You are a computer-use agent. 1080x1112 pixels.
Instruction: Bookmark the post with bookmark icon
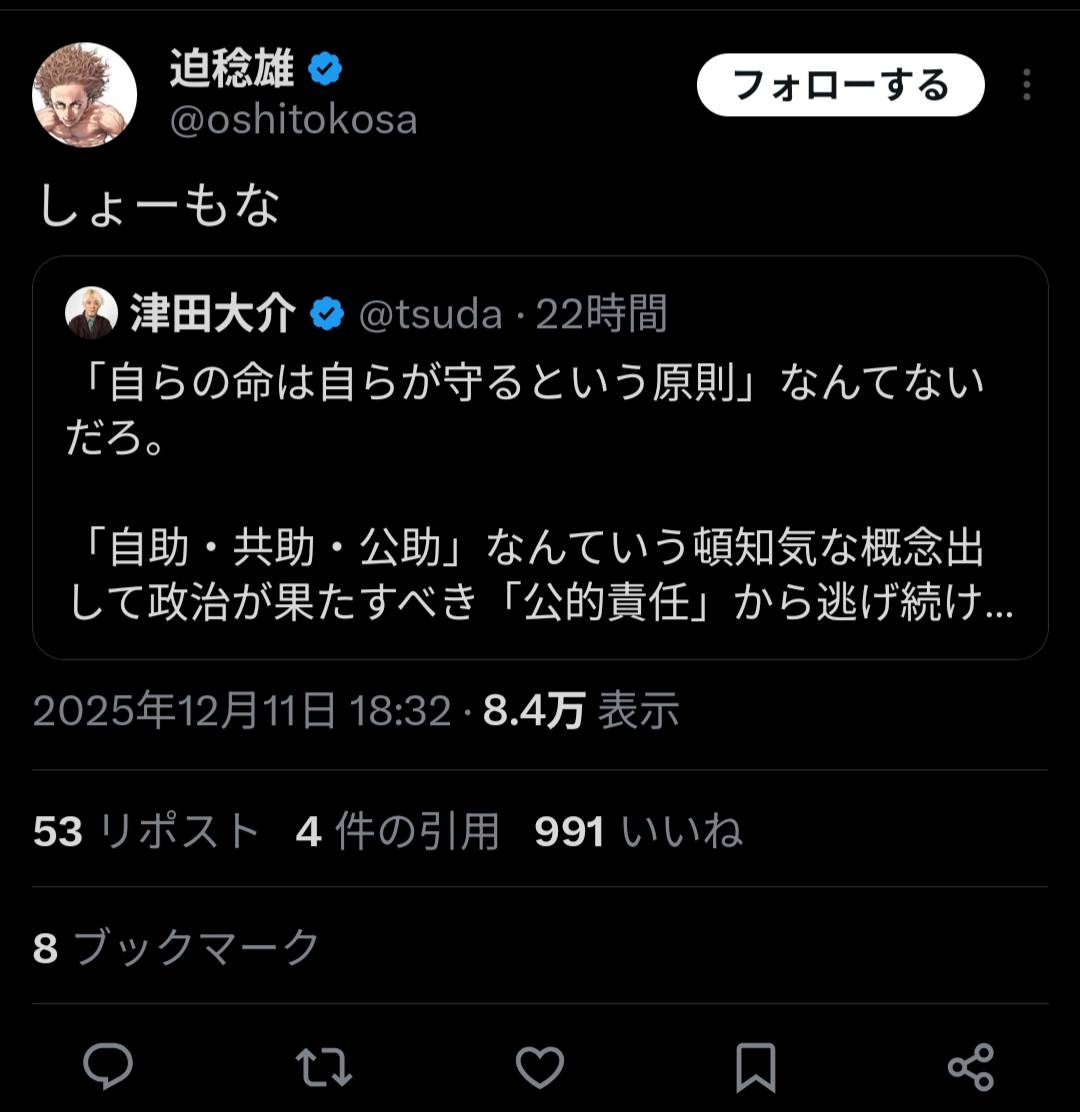[x=755, y=1066]
